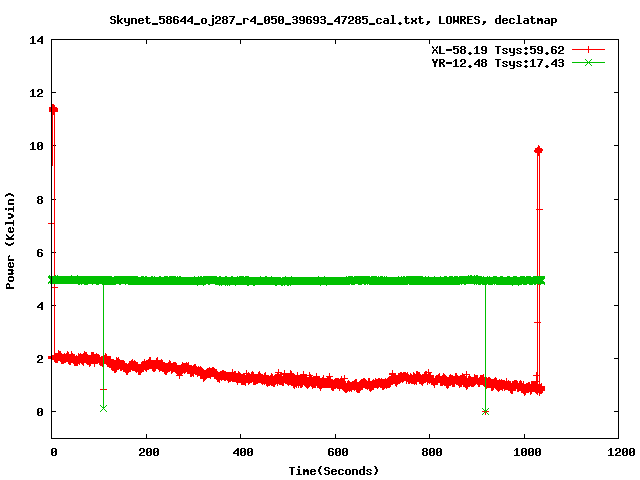Click the y-axis tick label 6
640x480 pixels.
tap(40, 253)
